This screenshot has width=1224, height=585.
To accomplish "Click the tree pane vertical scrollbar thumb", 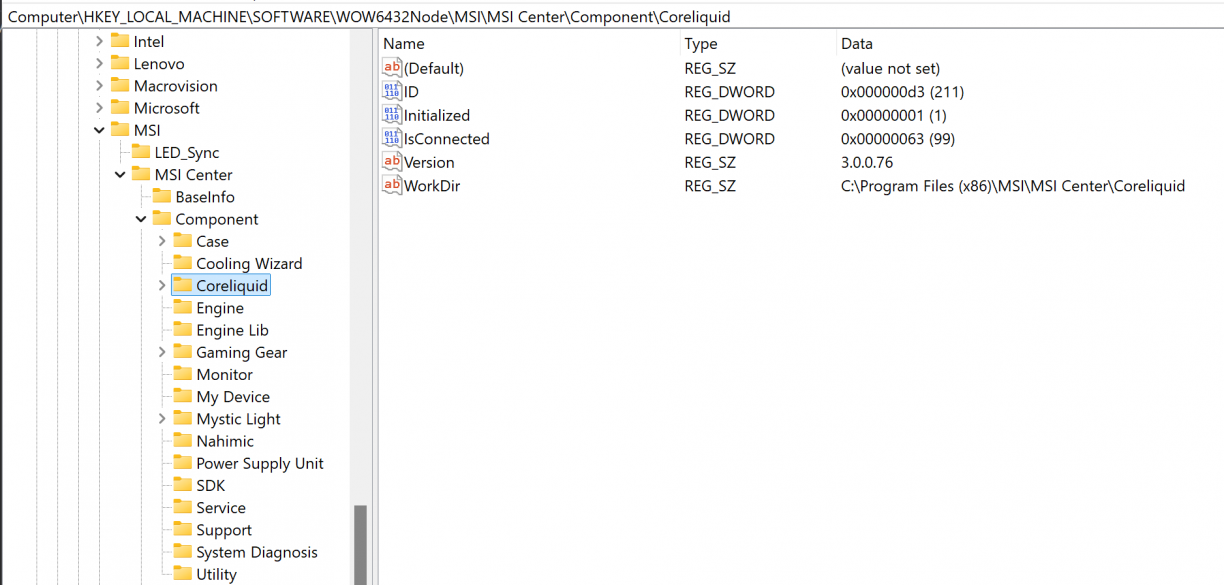I will coord(360,543).
